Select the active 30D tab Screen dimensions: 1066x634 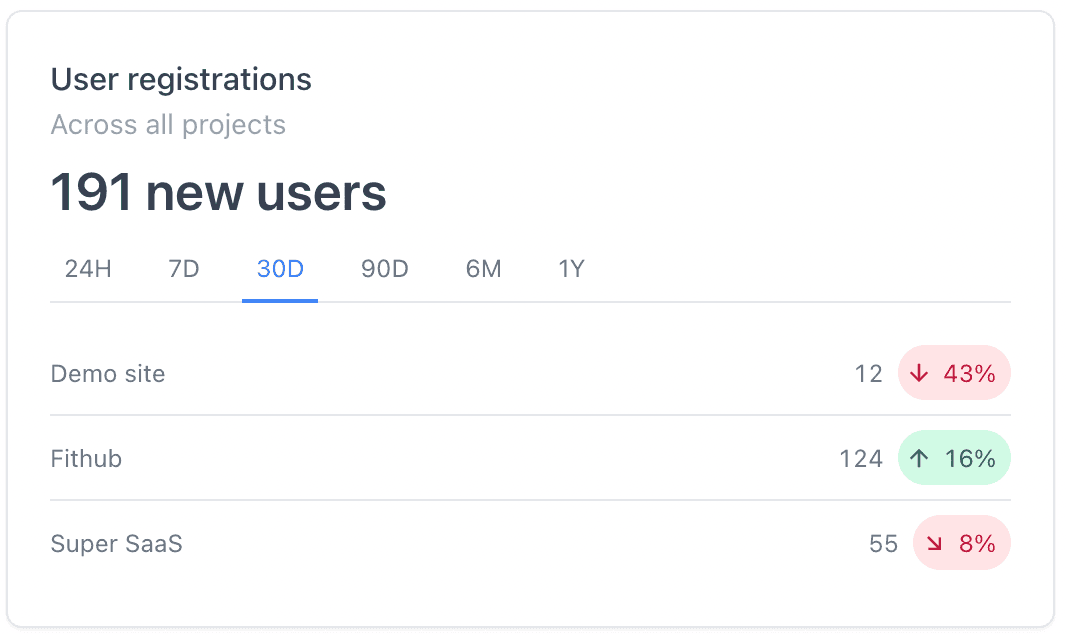(x=280, y=269)
